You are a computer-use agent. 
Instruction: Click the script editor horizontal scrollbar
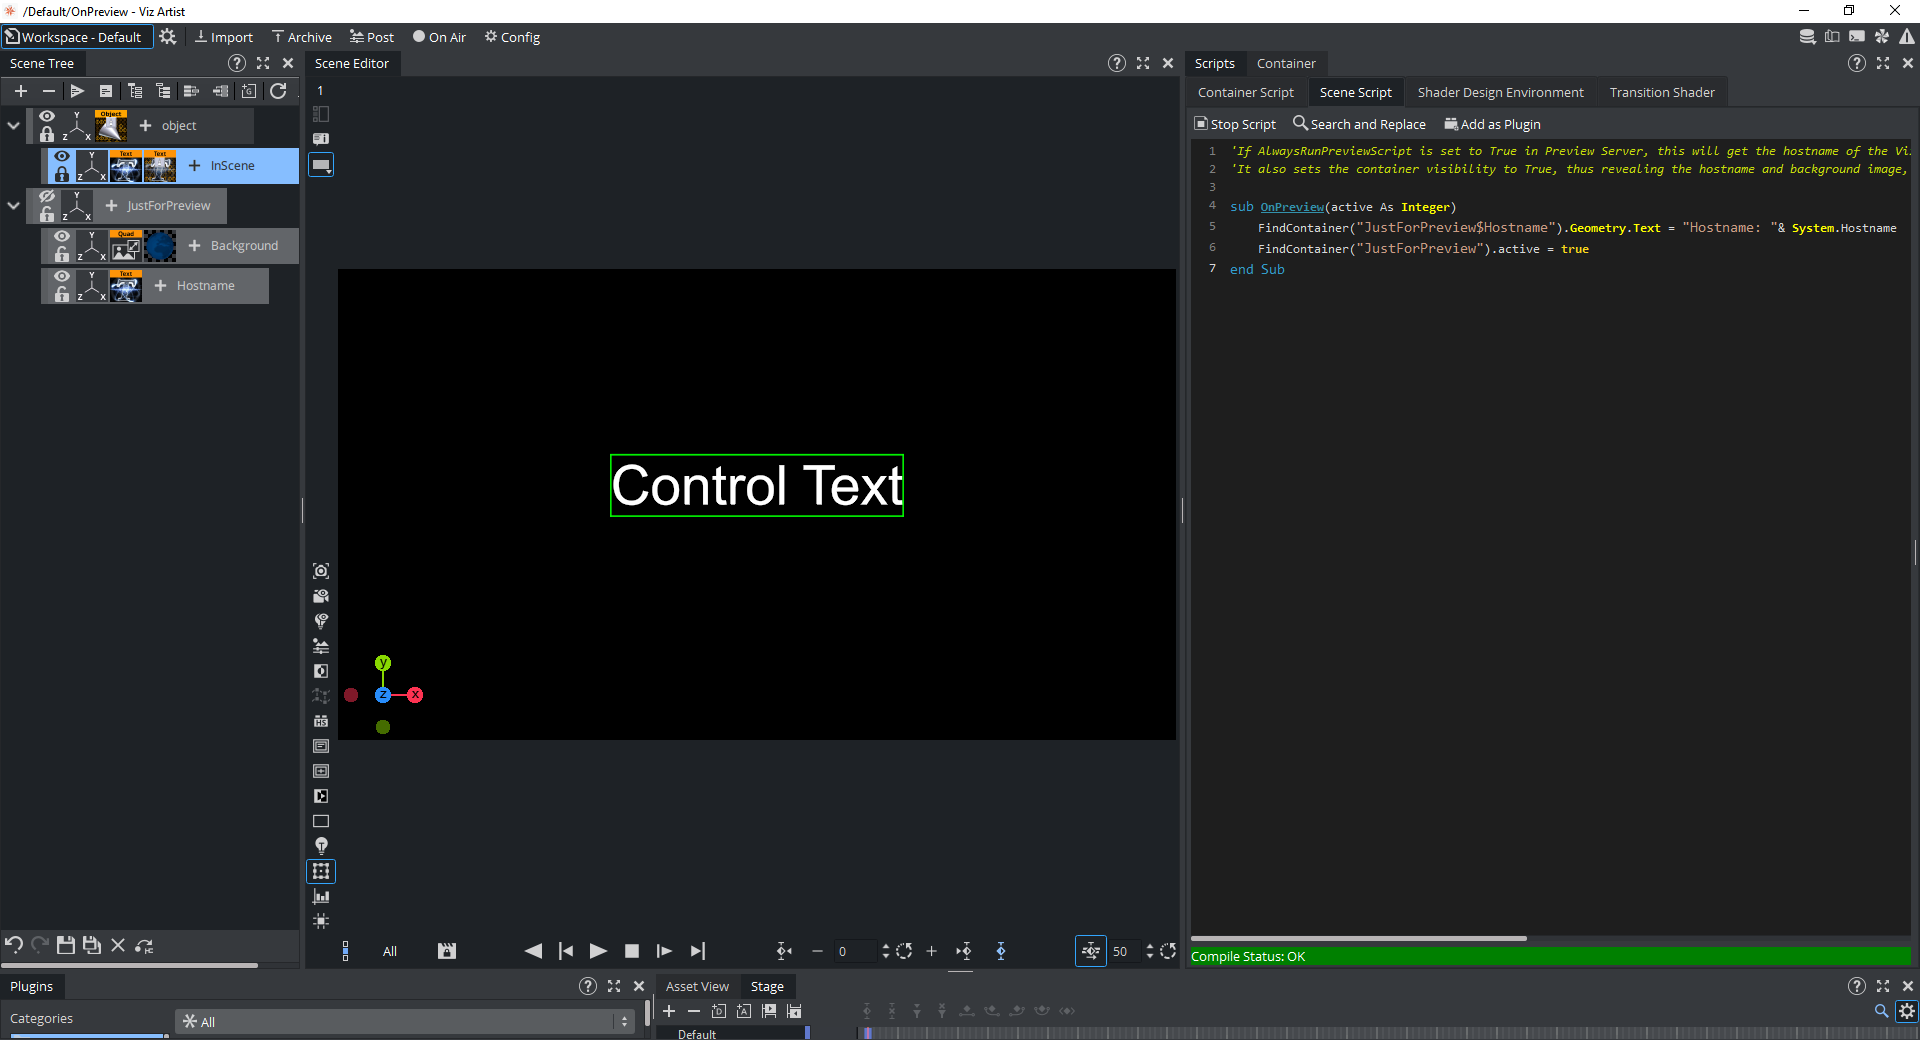pyautogui.click(x=1358, y=938)
